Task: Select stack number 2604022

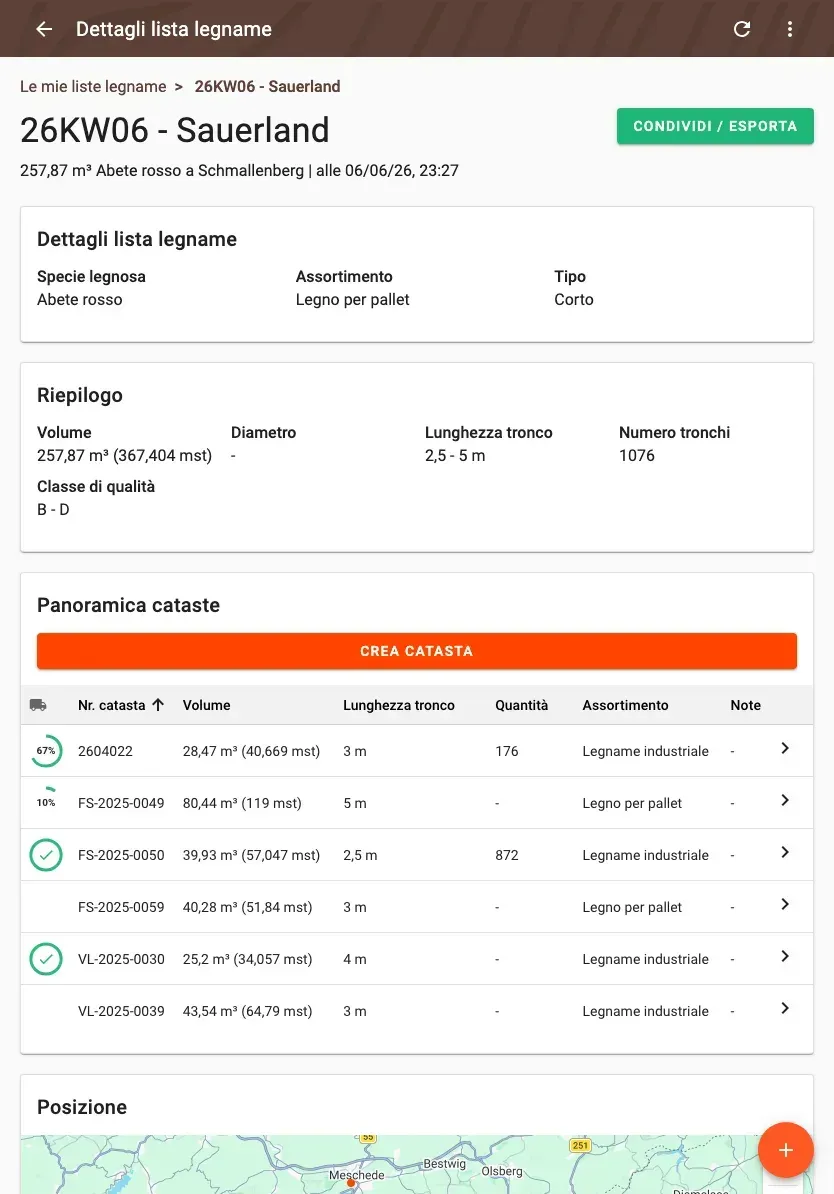Action: coord(105,751)
